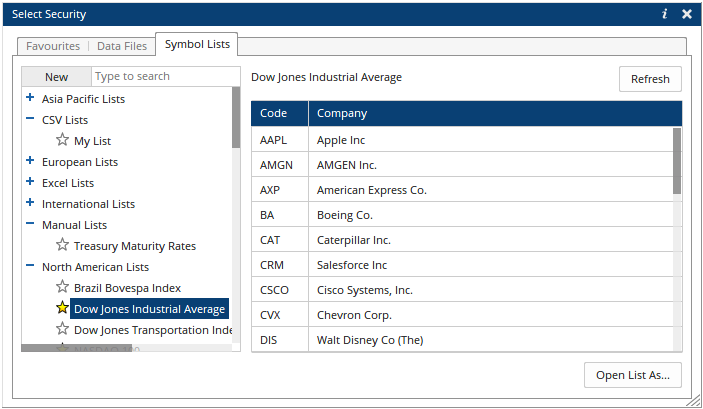Viewport: 703px width, 409px height.
Task: Click the Refresh button
Action: click(x=650, y=79)
